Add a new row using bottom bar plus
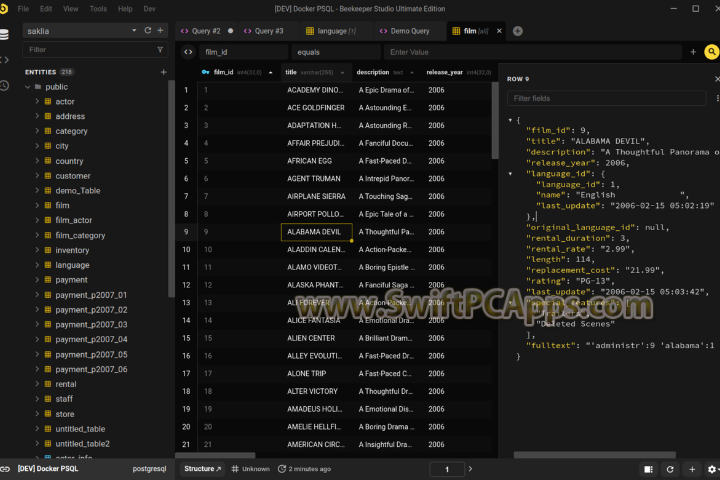Screen dimensions: 720x480 [x=692, y=469]
